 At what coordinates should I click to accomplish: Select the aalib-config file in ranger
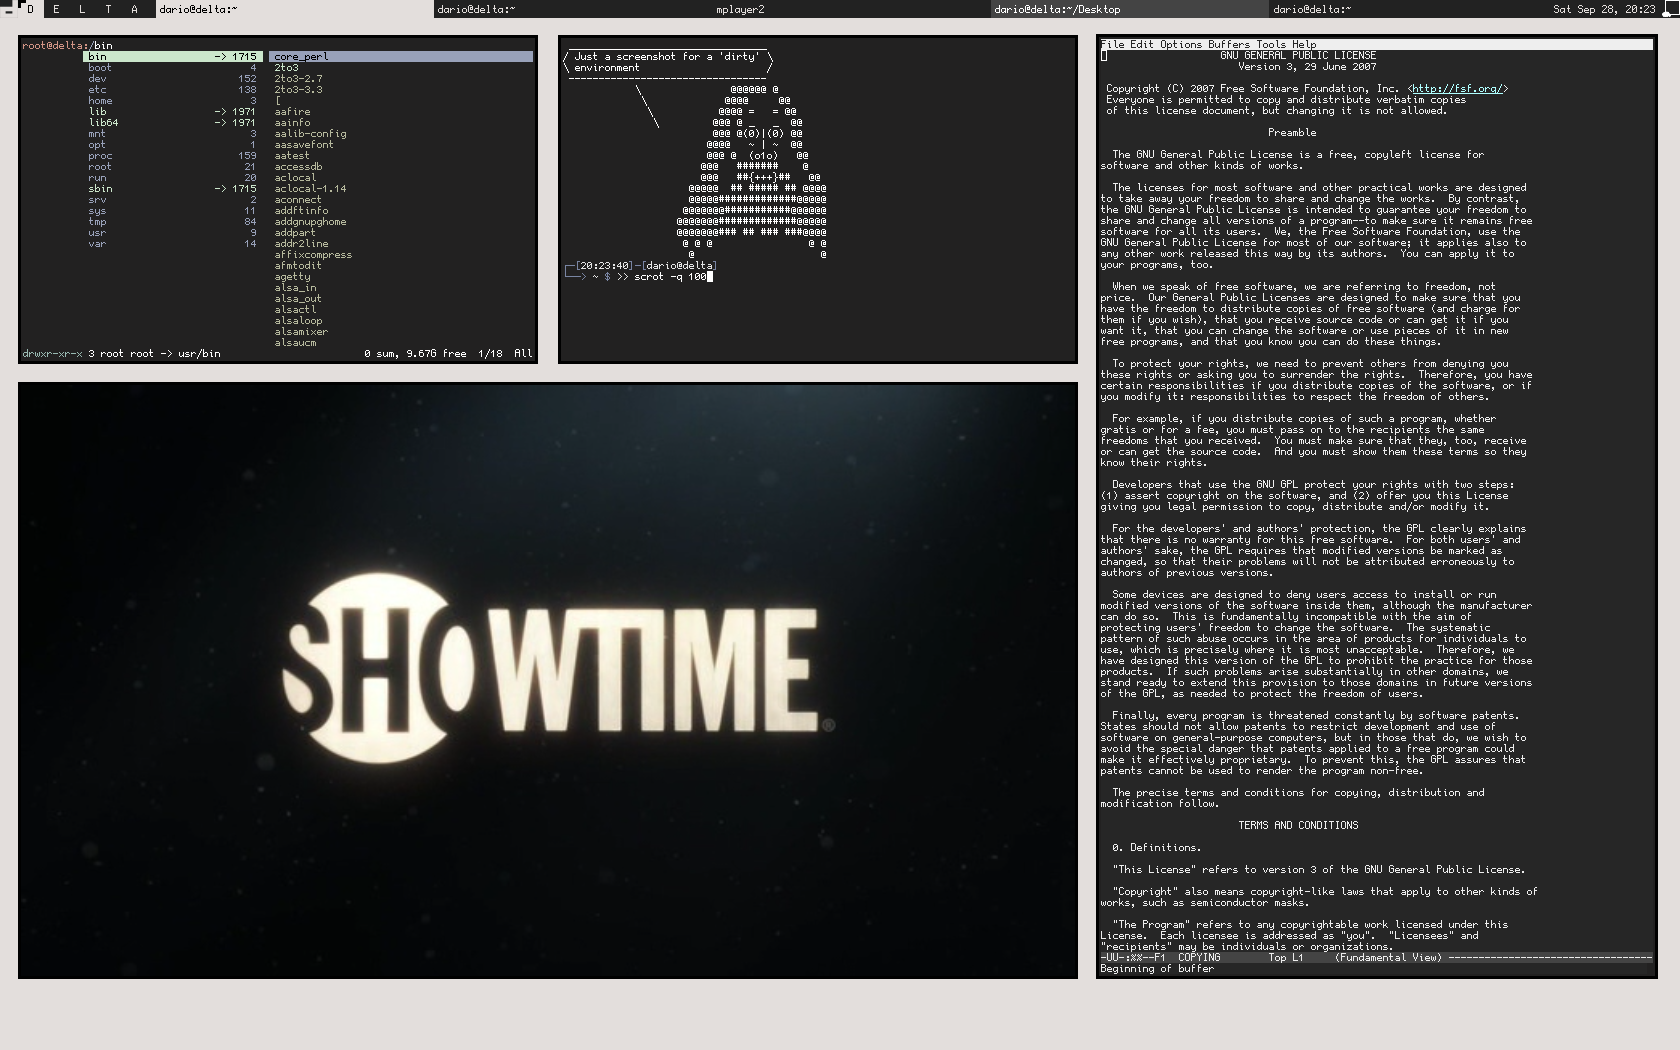tap(310, 134)
